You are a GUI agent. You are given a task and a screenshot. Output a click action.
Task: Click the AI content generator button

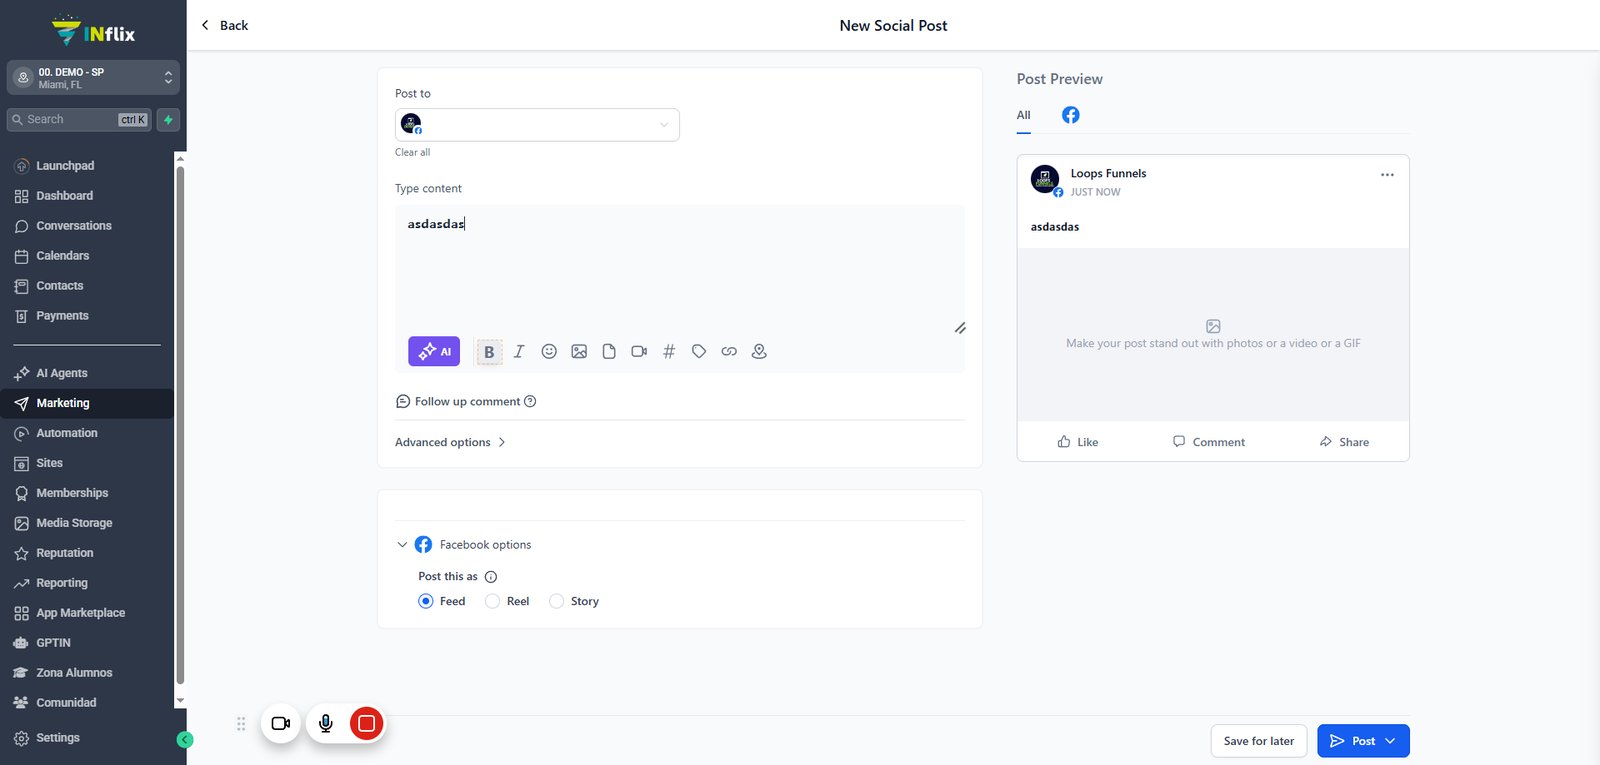[434, 351]
